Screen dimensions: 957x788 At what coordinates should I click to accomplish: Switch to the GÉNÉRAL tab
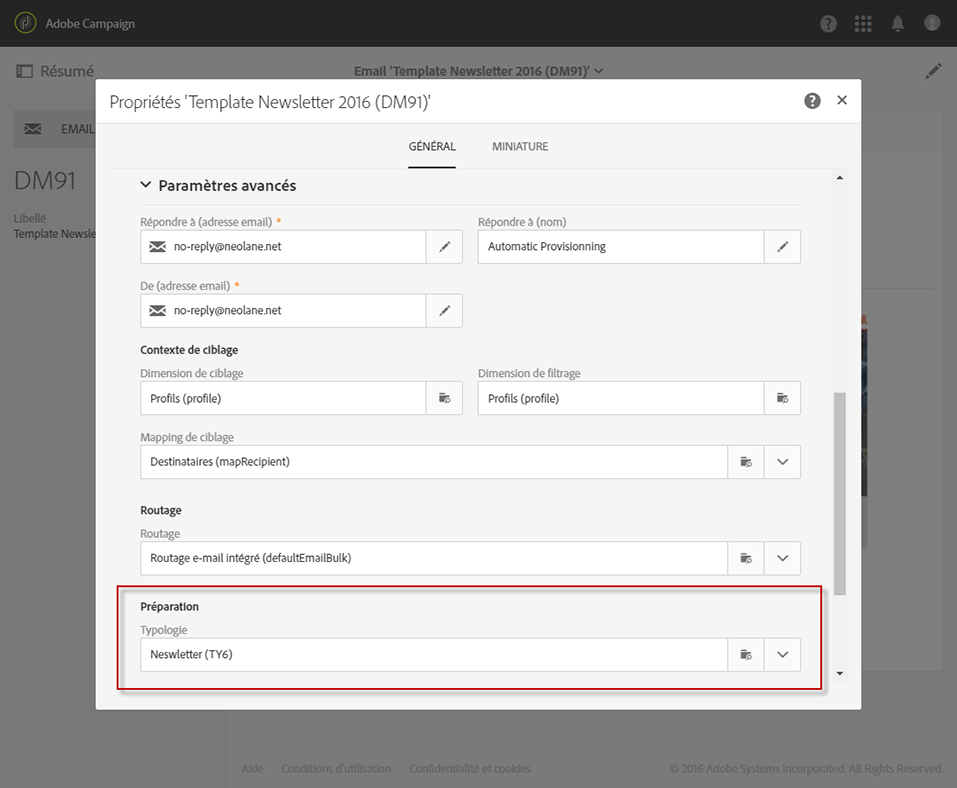click(x=432, y=146)
